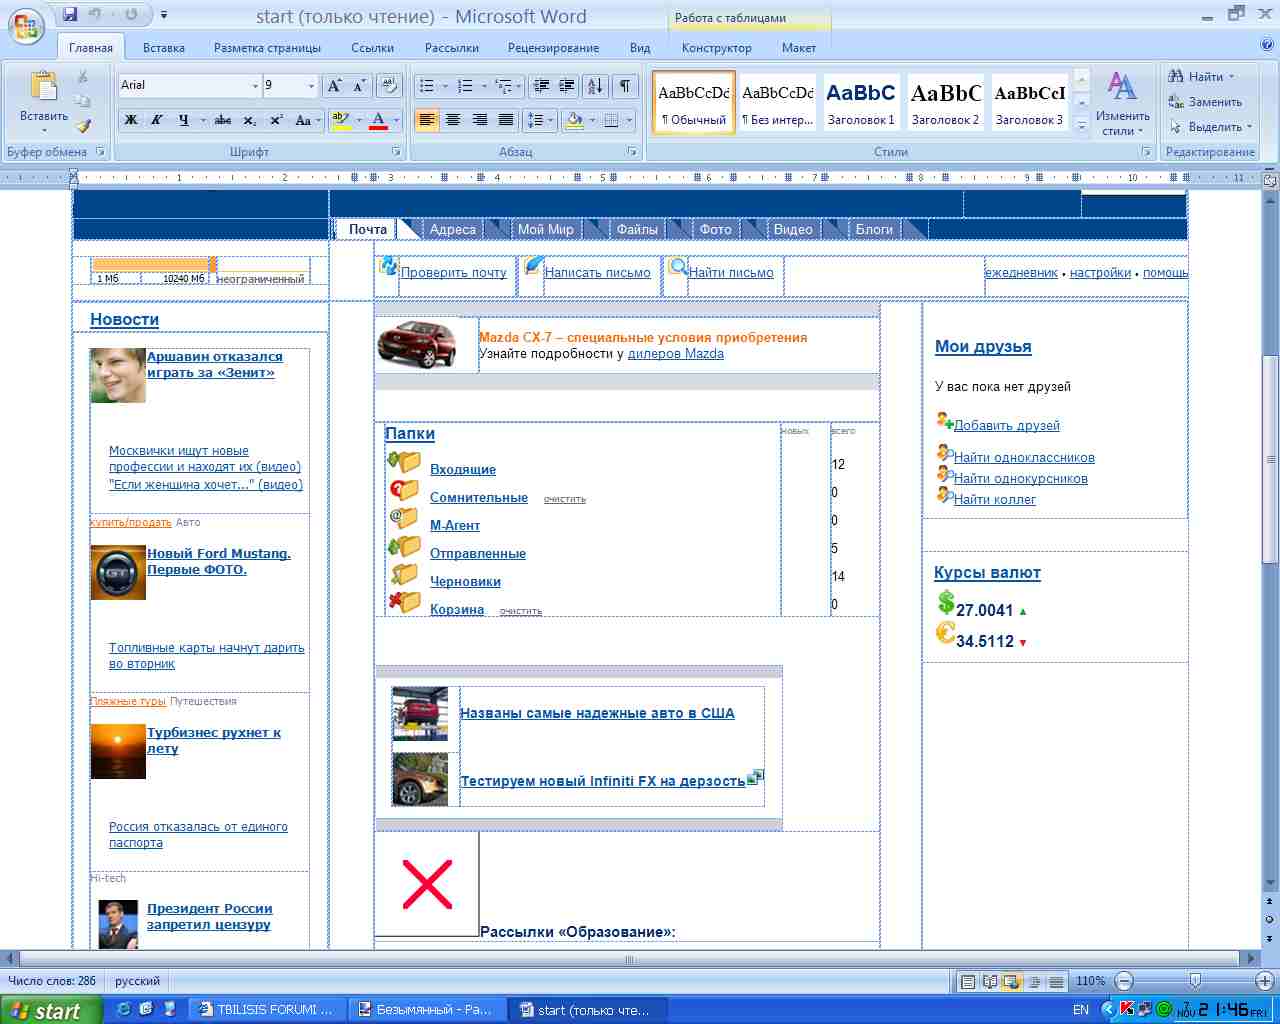Open the Конструктор table tab
This screenshot has height=1024, width=1280.
coord(716,48)
